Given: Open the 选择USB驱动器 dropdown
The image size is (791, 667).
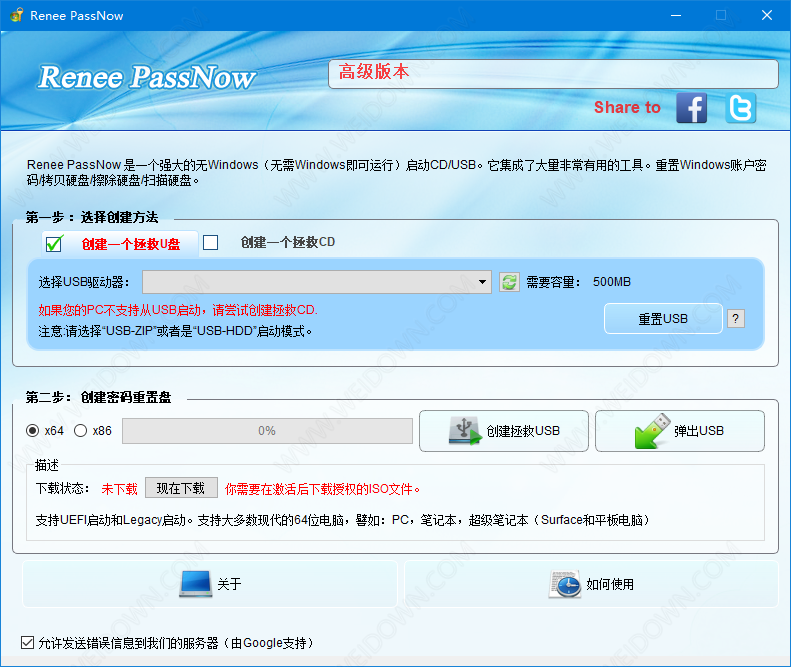Looking at the screenshot, I should tap(317, 282).
